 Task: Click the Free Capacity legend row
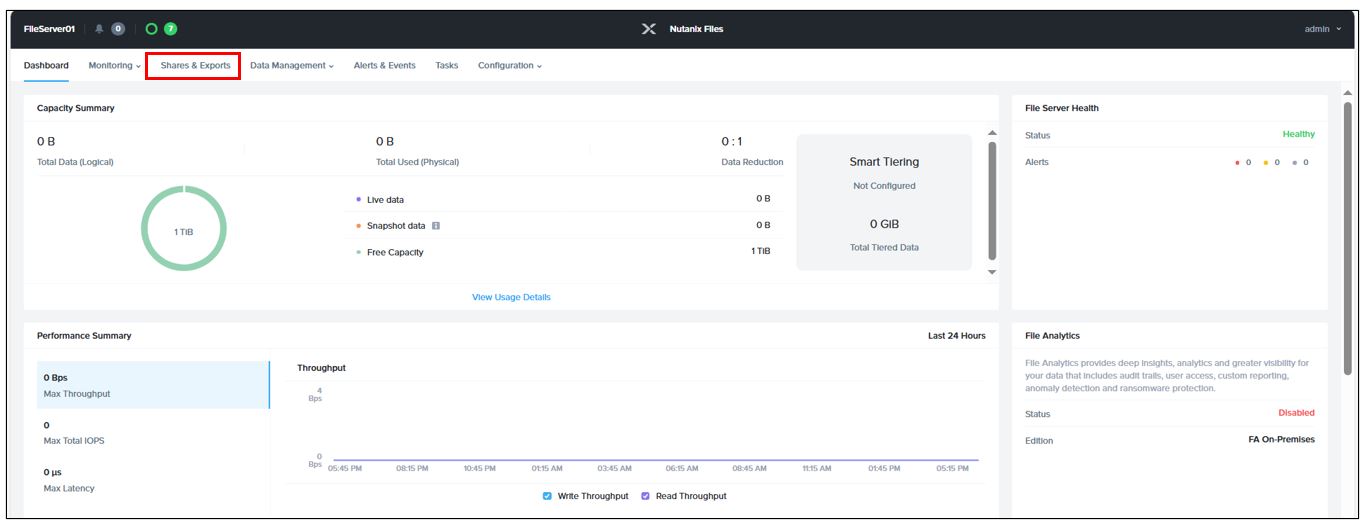(x=563, y=252)
